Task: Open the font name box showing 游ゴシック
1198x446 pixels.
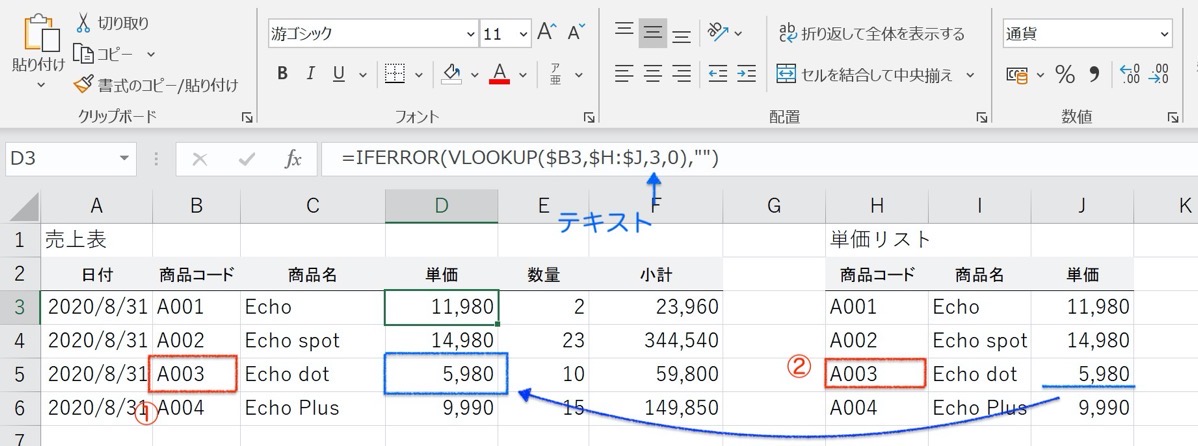Action: pos(372,34)
